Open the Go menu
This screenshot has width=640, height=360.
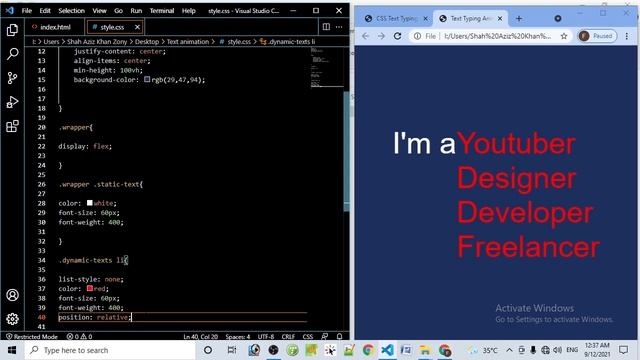pos(118,11)
